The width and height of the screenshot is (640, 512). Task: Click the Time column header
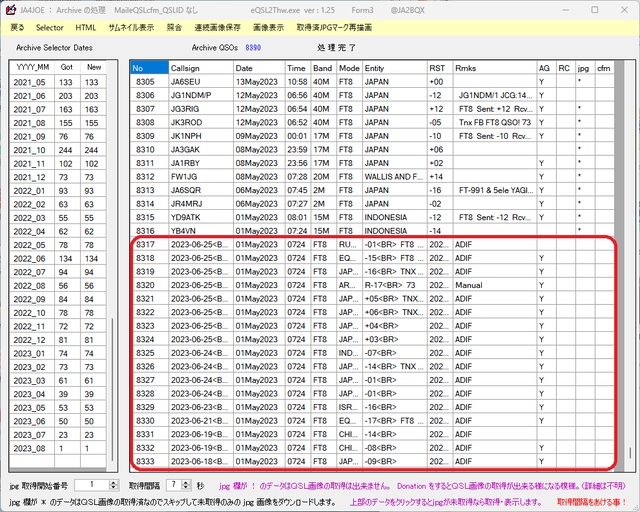tap(298, 68)
